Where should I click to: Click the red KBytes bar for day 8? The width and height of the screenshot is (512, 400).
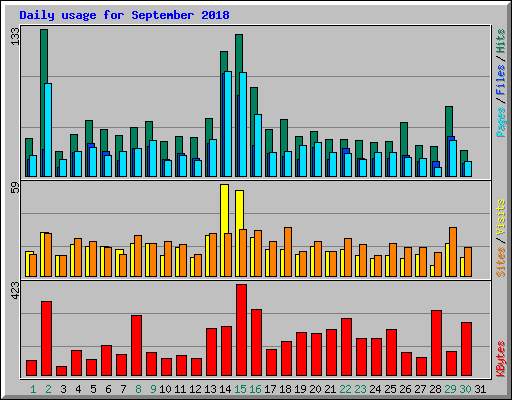pos(136,346)
